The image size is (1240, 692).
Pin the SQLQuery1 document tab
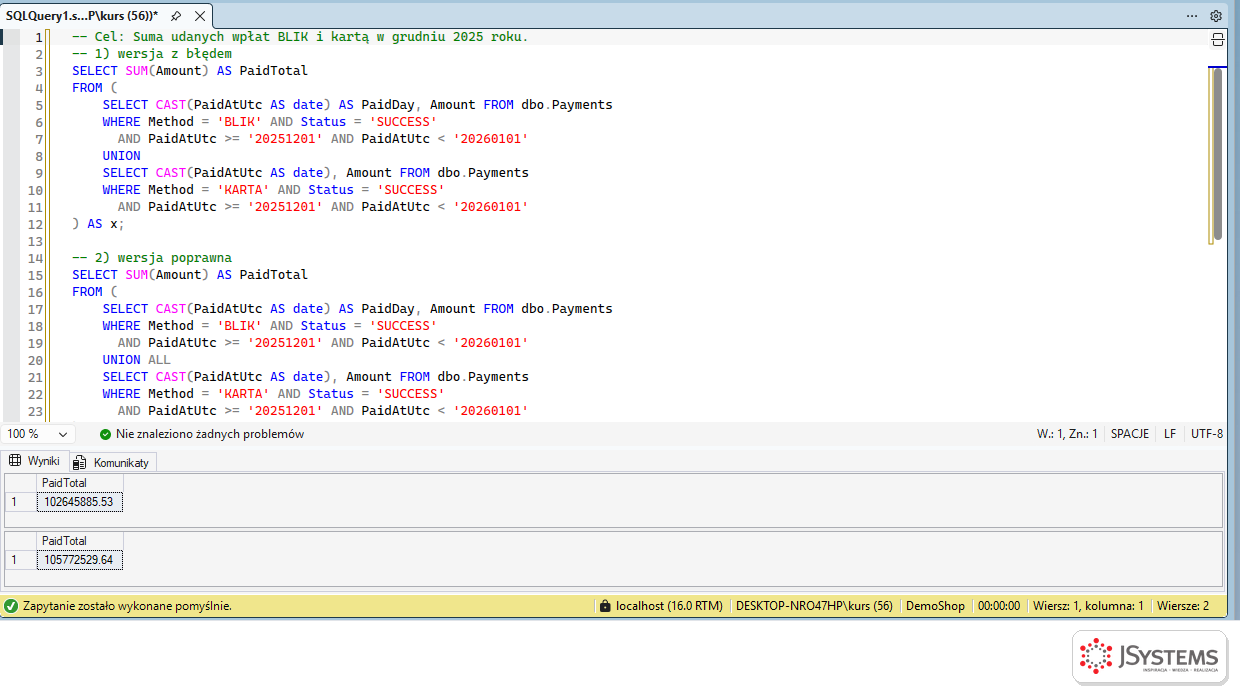(176, 16)
